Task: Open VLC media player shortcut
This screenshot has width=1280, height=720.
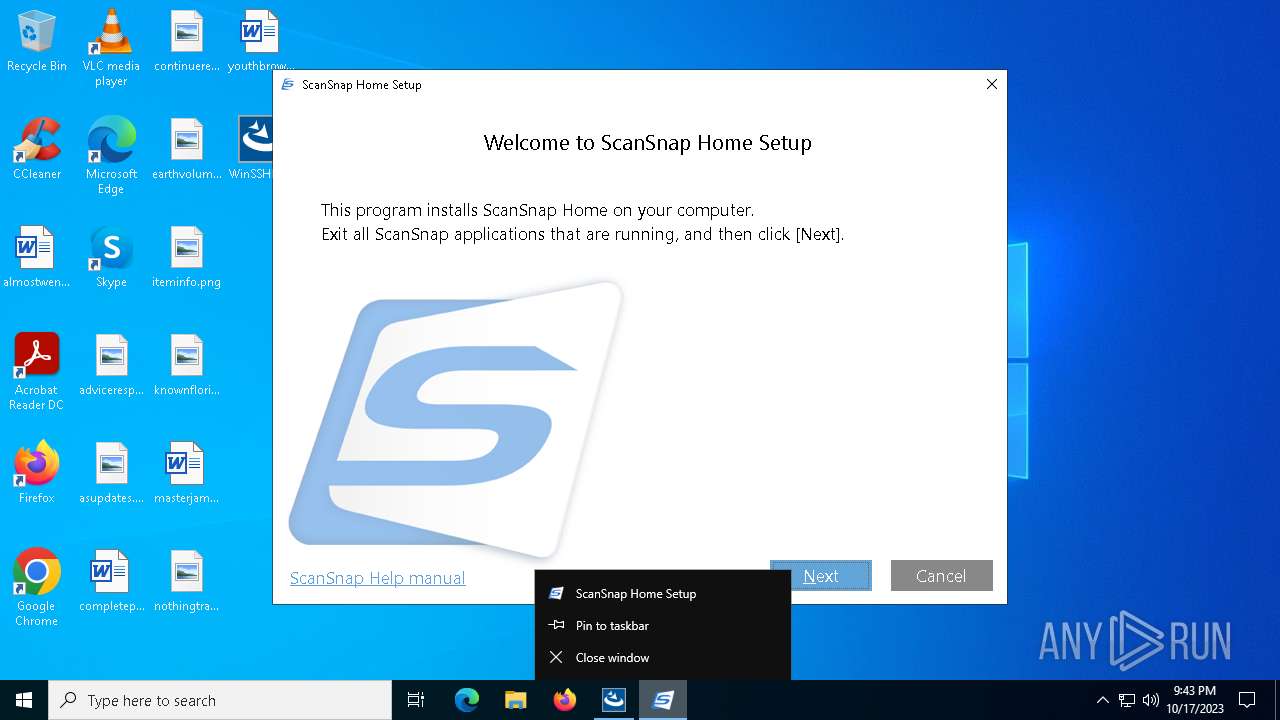Action: click(x=111, y=48)
